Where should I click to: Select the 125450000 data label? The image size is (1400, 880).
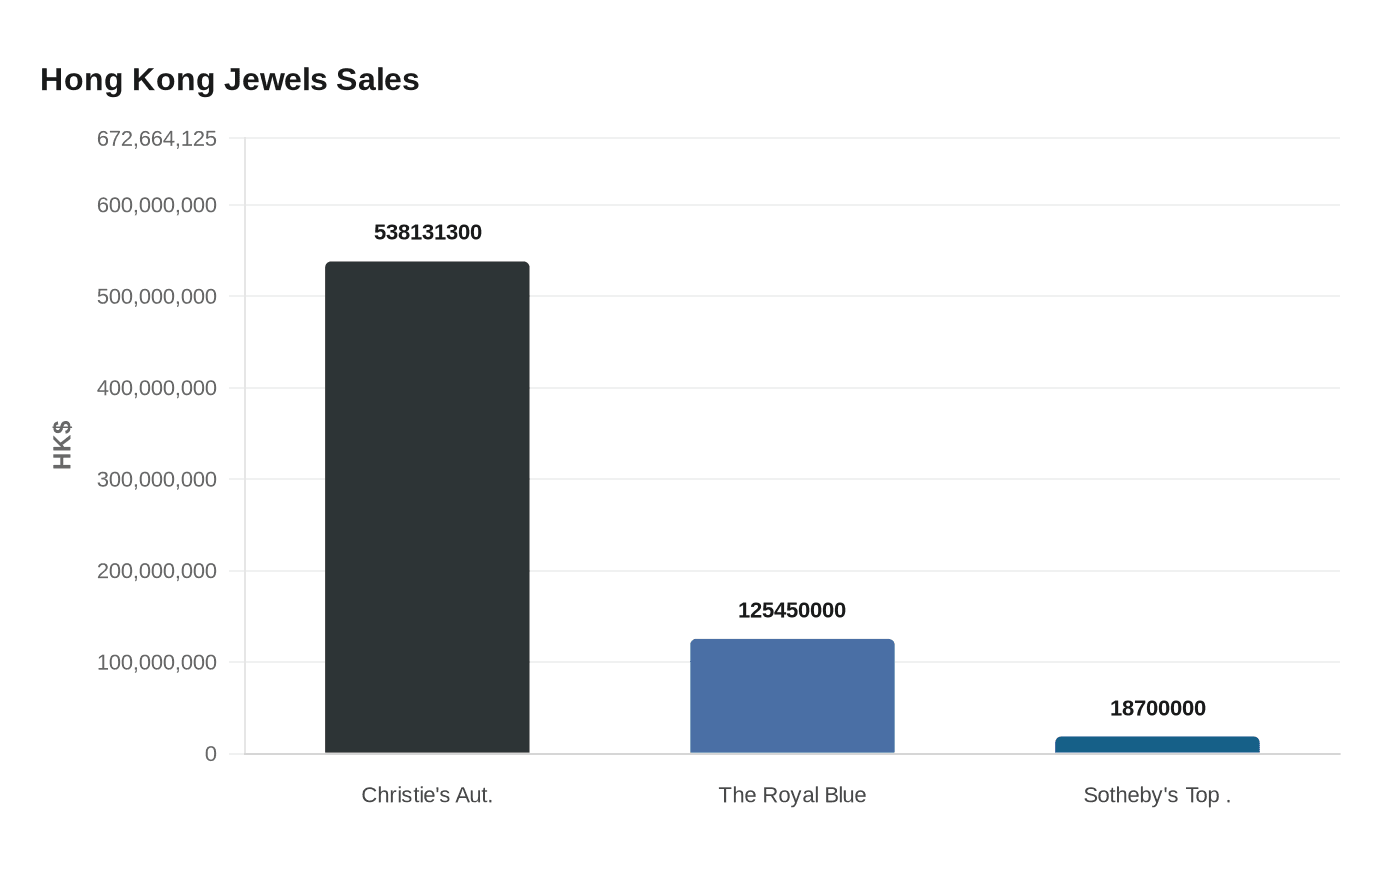click(x=792, y=610)
